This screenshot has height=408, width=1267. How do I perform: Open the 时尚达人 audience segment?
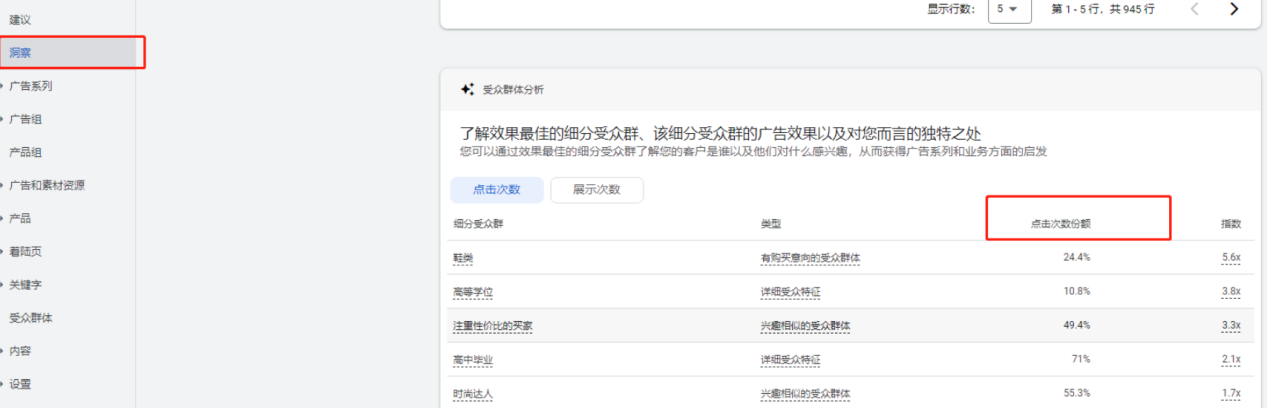(473, 394)
